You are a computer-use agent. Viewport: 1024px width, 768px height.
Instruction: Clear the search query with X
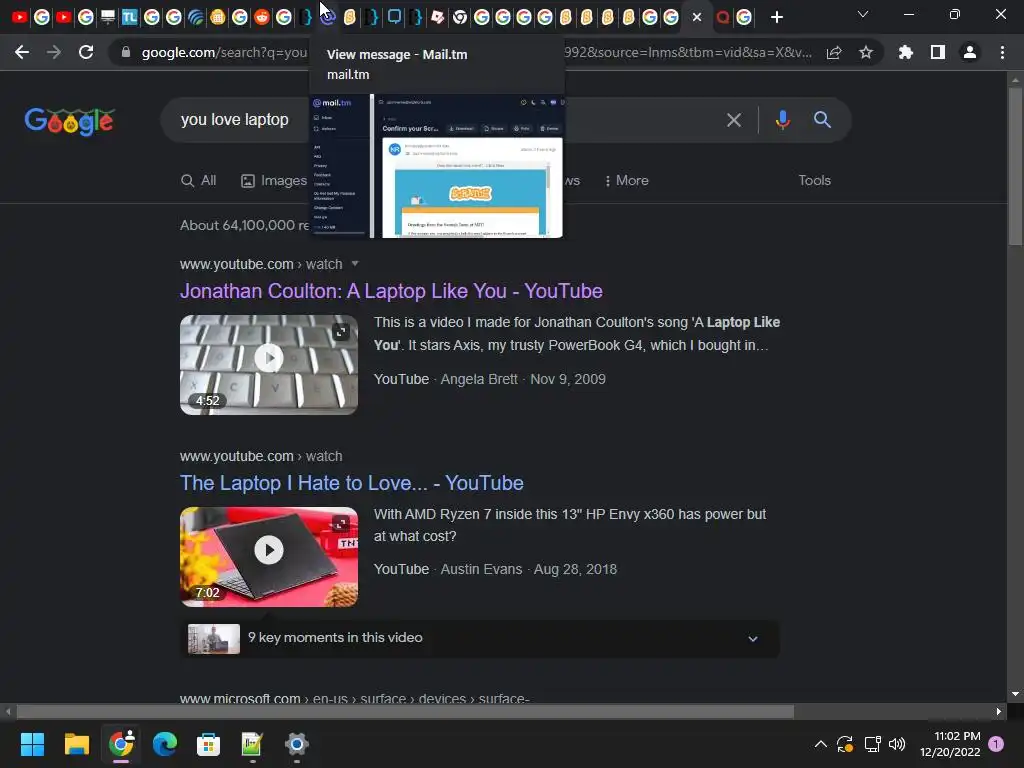(733, 120)
